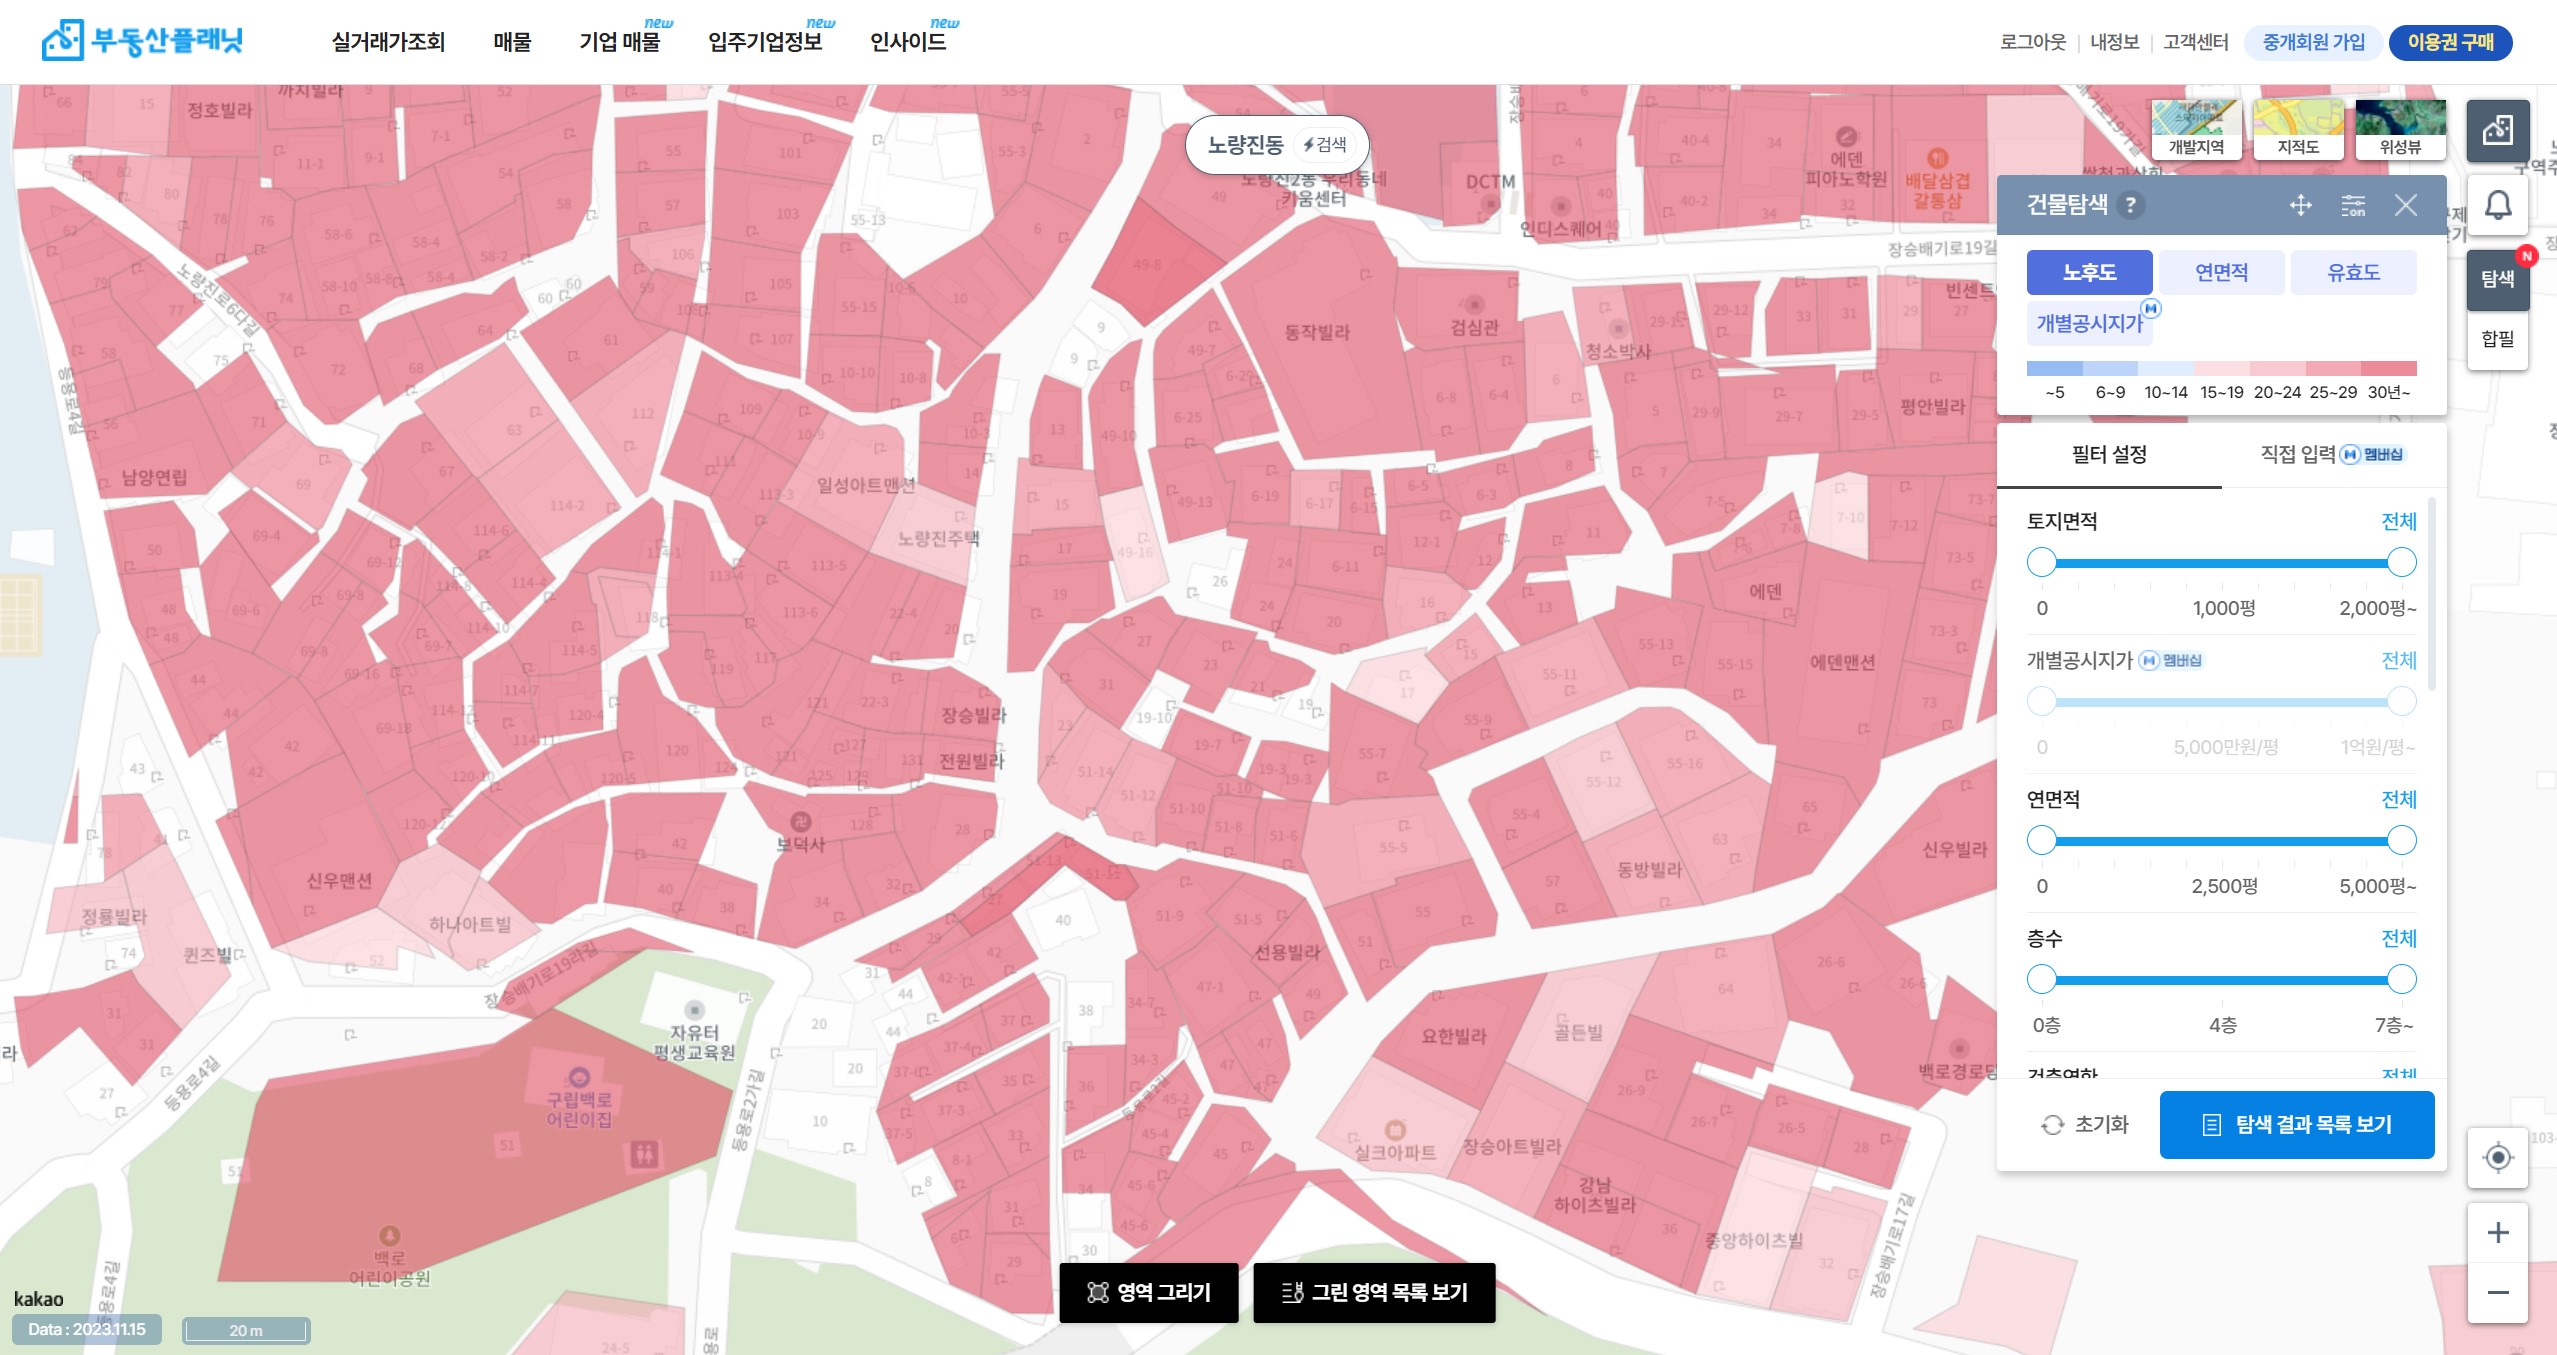
Task: Open the 실거래가조회 menu
Action: tap(388, 42)
